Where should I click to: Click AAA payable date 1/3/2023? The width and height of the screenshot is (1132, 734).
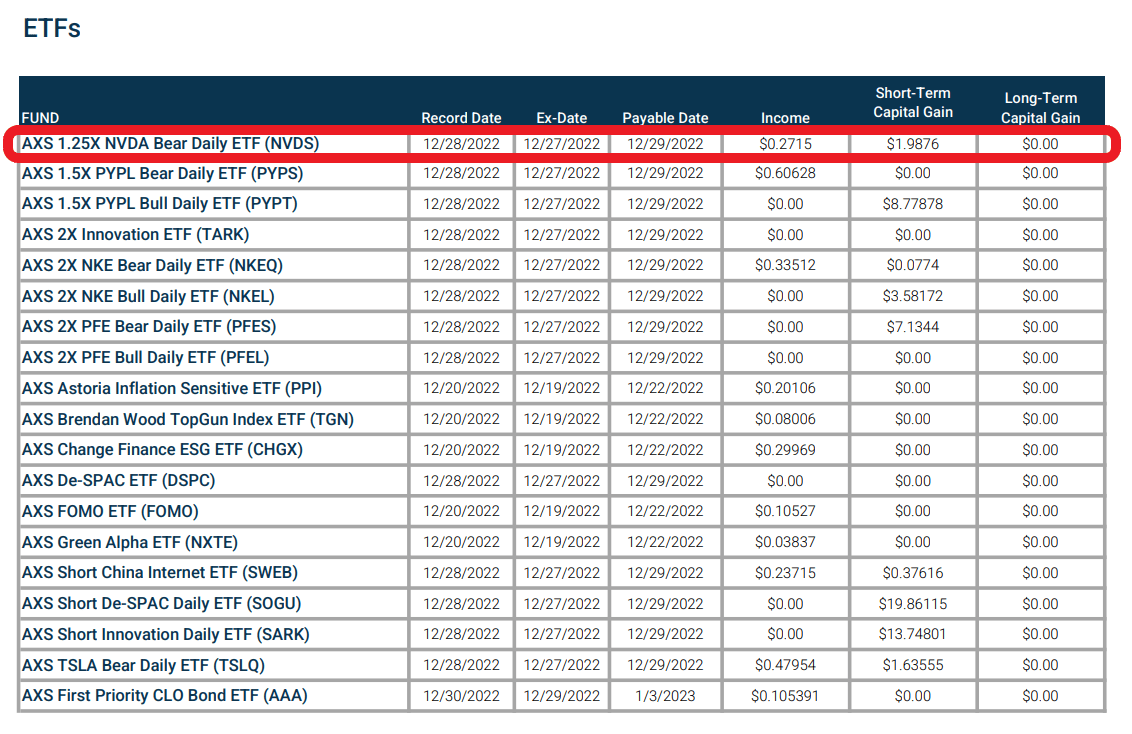point(665,696)
